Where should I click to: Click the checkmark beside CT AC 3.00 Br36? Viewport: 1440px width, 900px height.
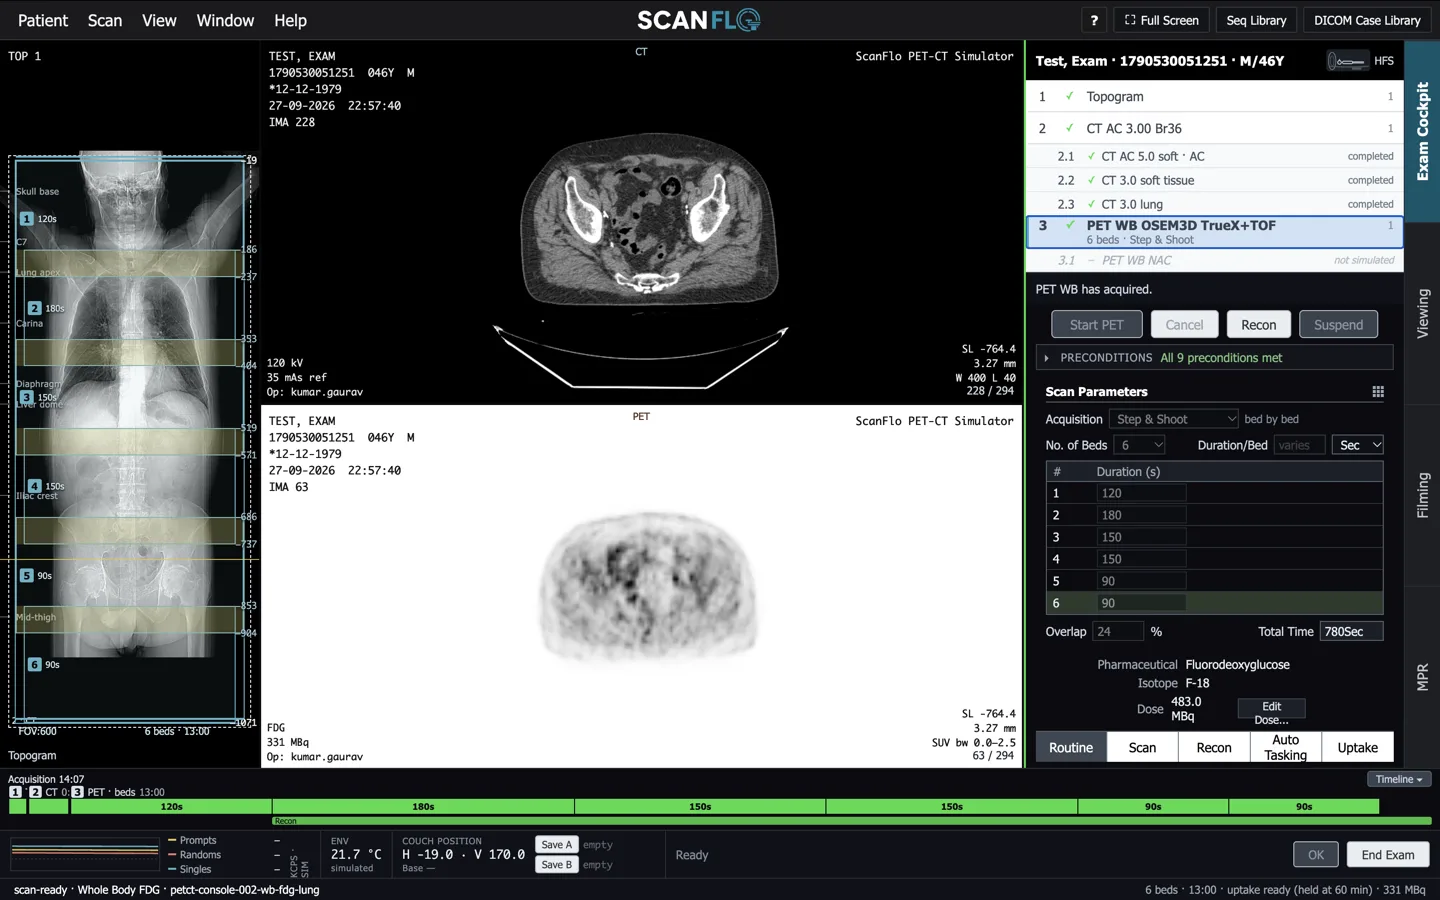(1070, 128)
